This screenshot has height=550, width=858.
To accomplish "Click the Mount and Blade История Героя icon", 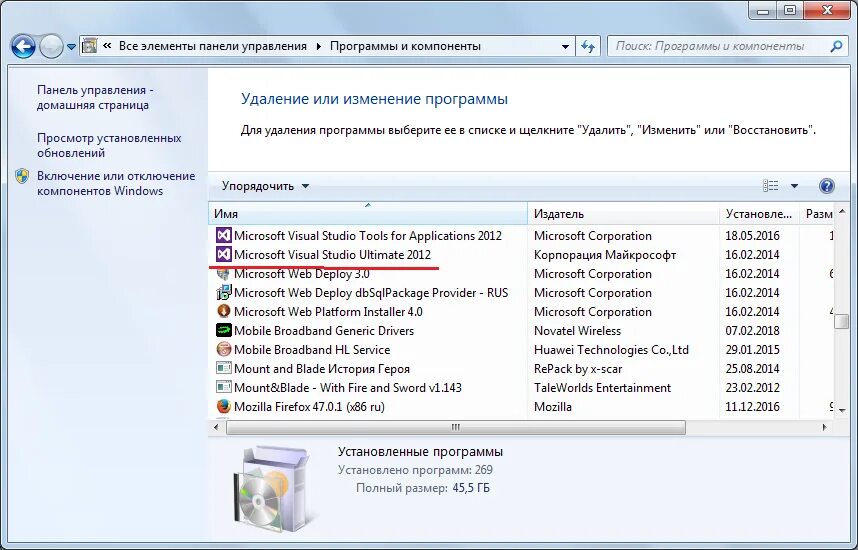I will [x=223, y=368].
